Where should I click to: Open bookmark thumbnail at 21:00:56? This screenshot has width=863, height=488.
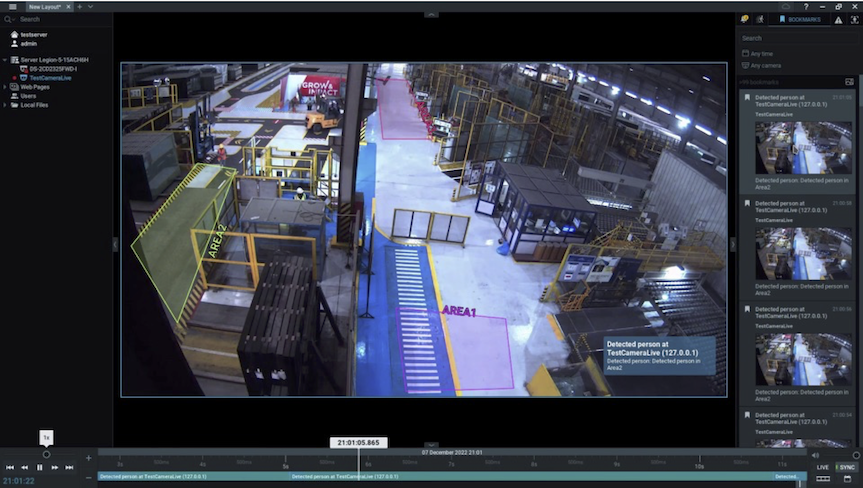click(803, 359)
